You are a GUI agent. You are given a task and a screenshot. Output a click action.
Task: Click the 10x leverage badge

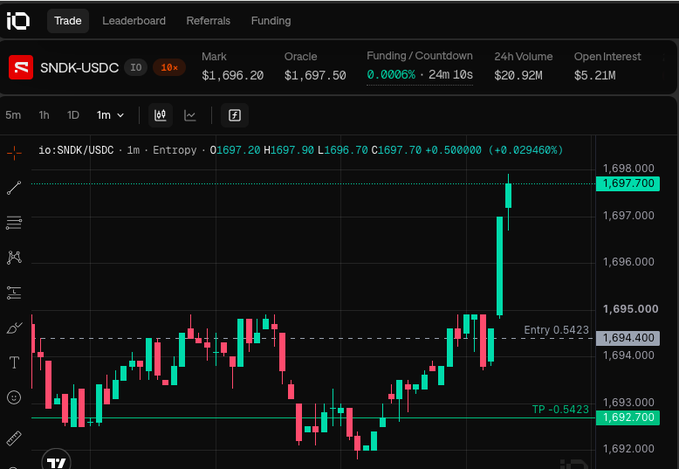169,68
